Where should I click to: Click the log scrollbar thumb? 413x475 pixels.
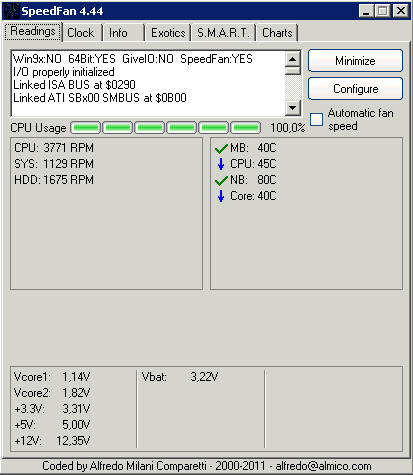(x=293, y=70)
